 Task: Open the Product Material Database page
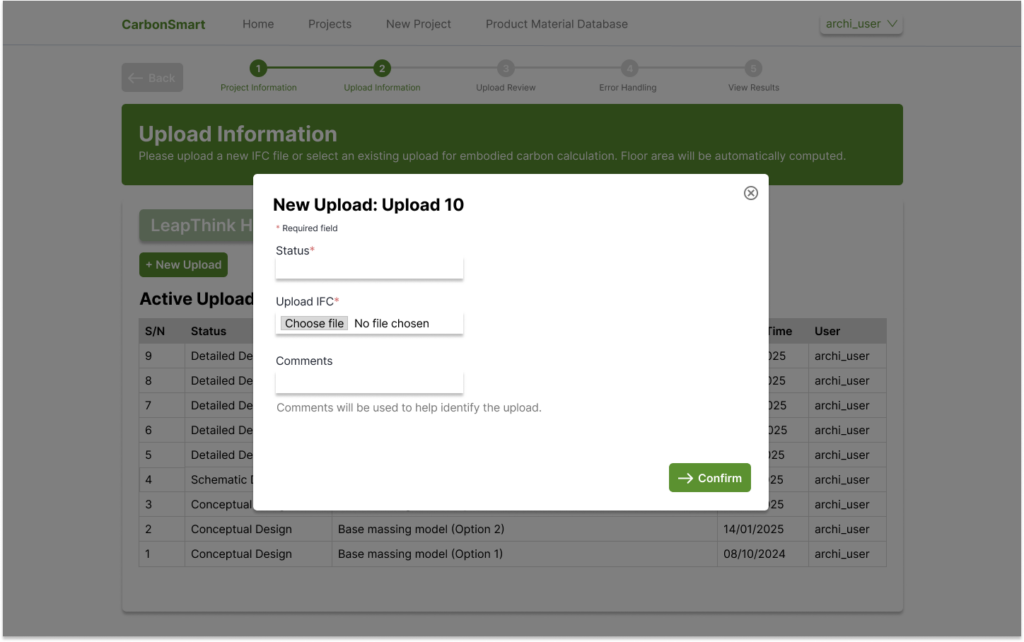[x=556, y=24]
